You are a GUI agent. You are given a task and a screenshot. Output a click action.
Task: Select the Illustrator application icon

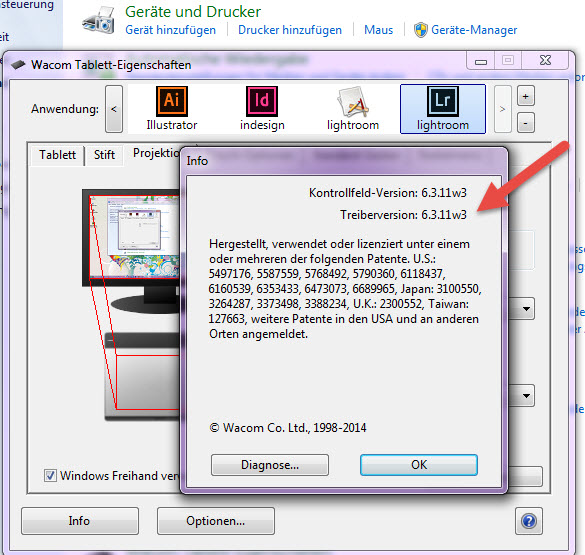[x=172, y=109]
